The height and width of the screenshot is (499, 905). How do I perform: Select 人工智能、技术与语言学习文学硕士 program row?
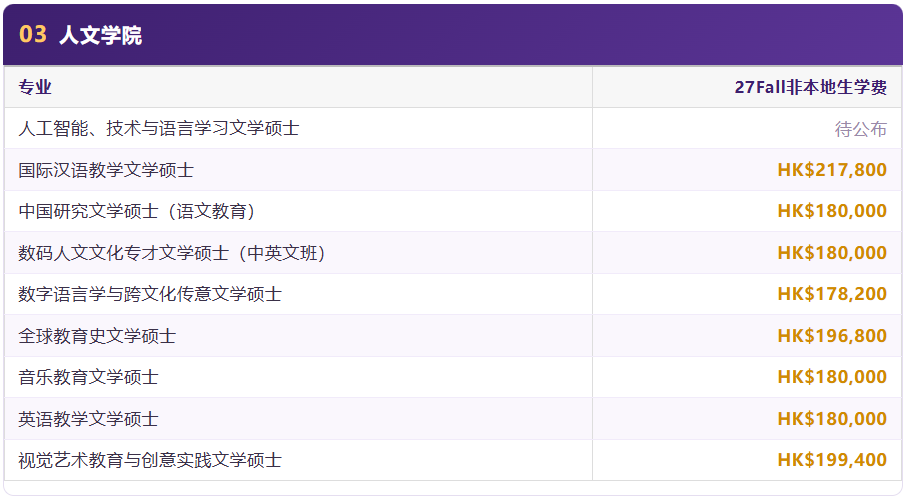[x=452, y=128]
